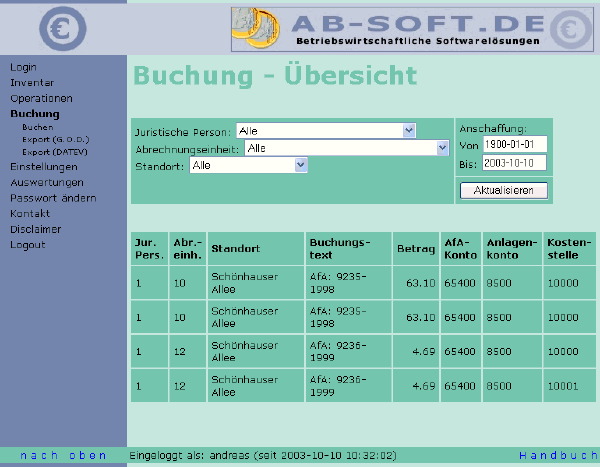Click the 'nach oben' link in footer
Screen dimensions: 600x467
63,456
